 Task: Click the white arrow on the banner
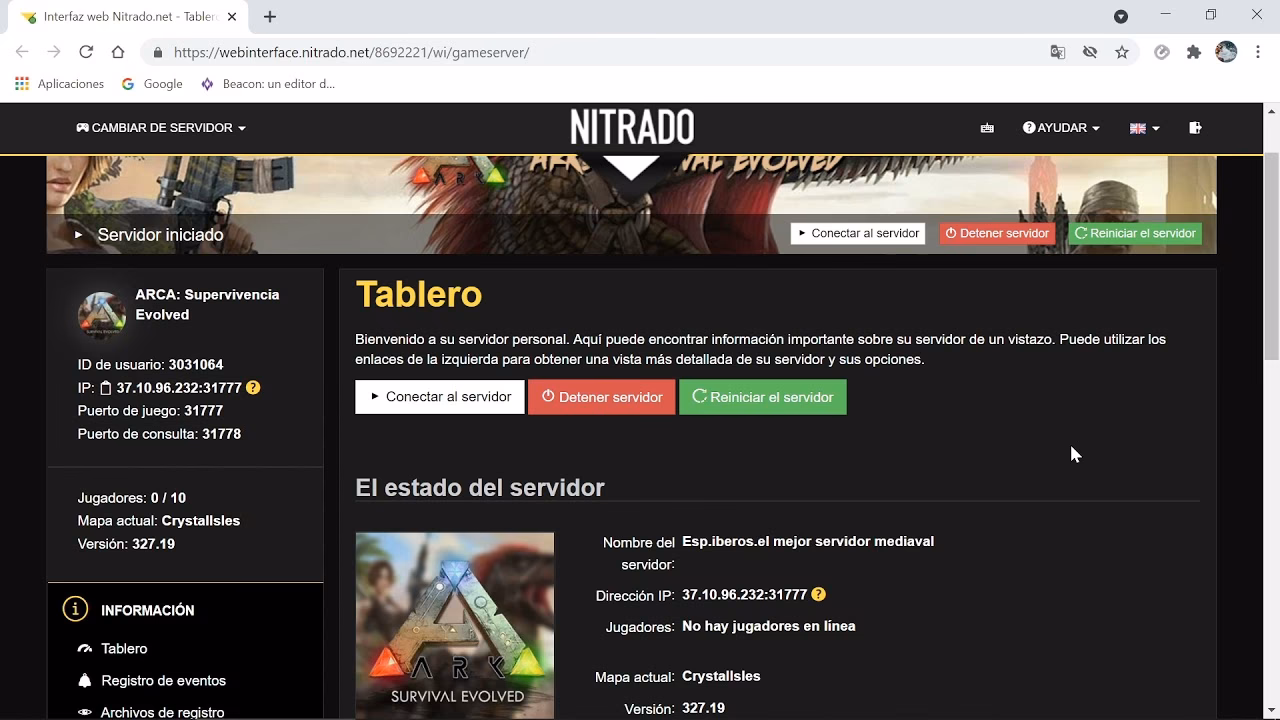tap(631, 168)
